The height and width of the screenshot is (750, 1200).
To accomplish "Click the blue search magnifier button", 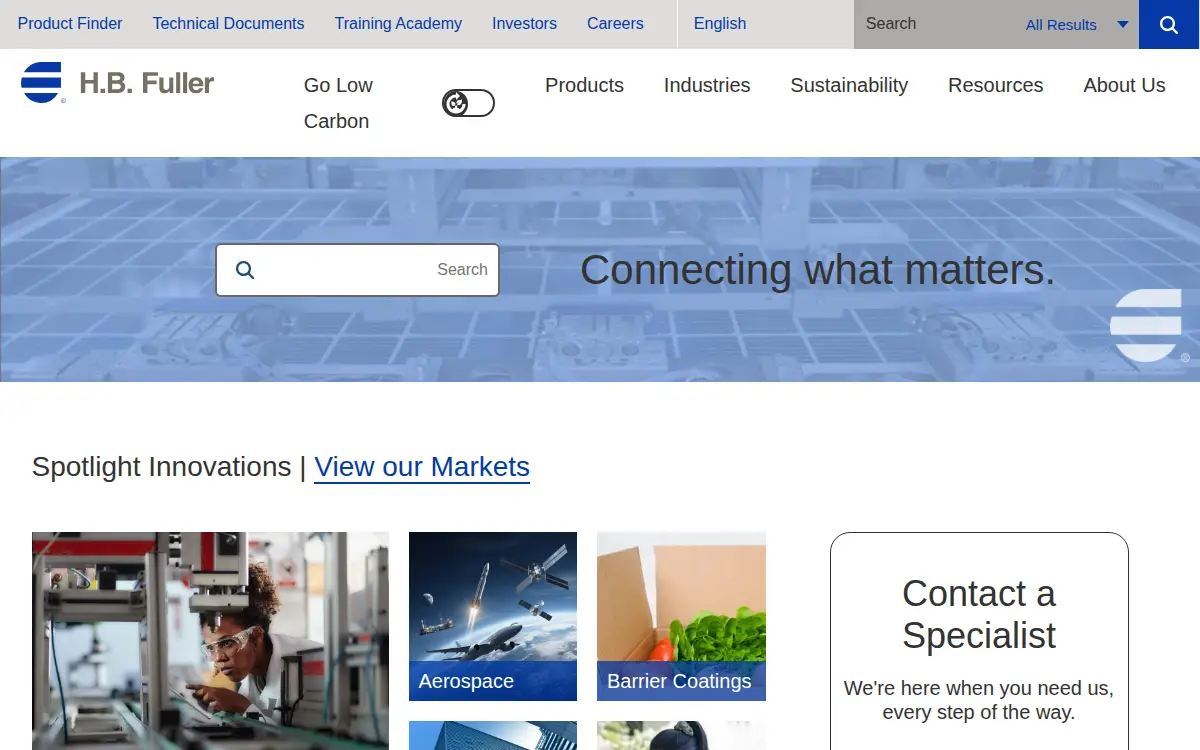I will (1169, 24).
